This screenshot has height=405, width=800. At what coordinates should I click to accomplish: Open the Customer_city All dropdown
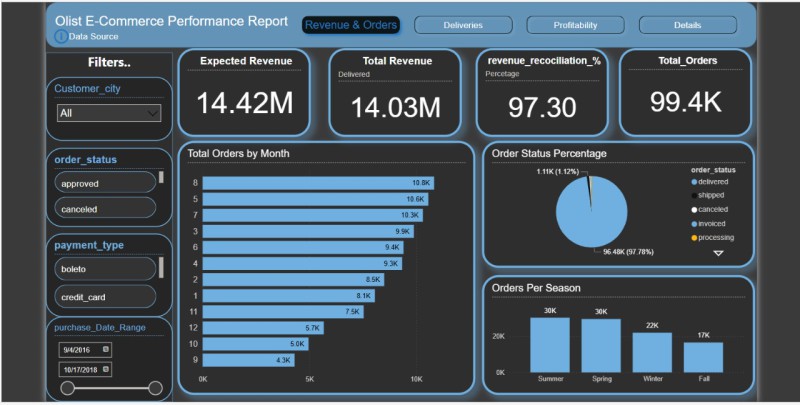[109, 113]
